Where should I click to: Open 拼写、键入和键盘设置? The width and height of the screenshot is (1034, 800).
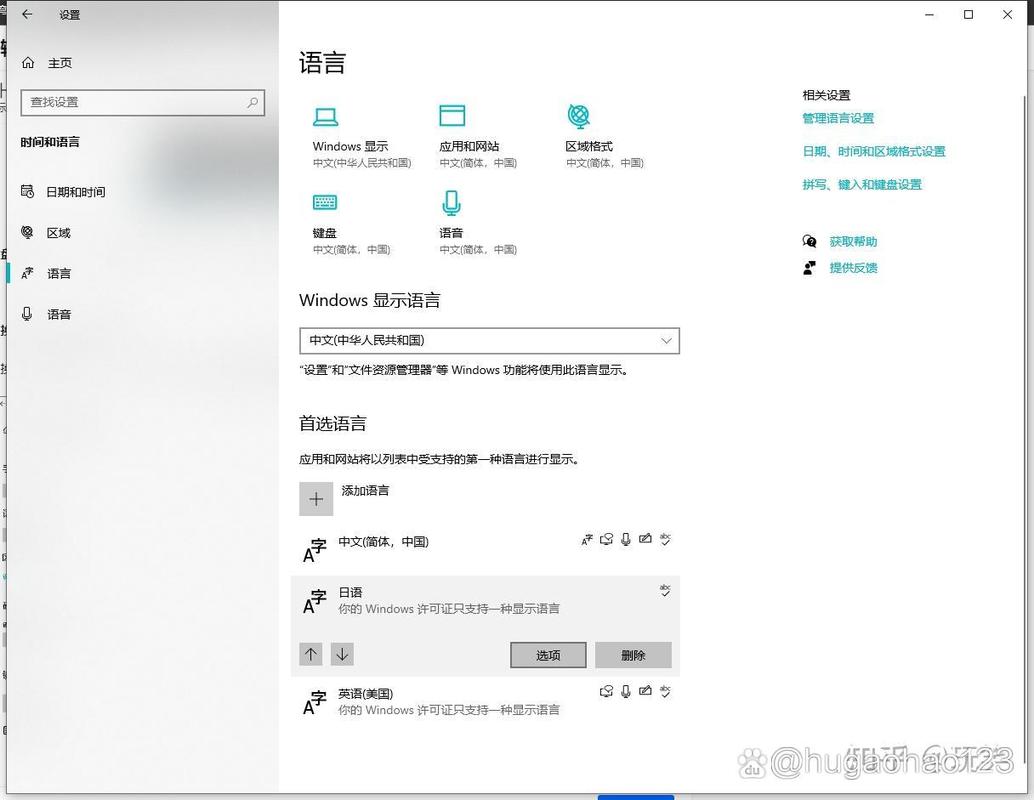pyautogui.click(x=862, y=184)
